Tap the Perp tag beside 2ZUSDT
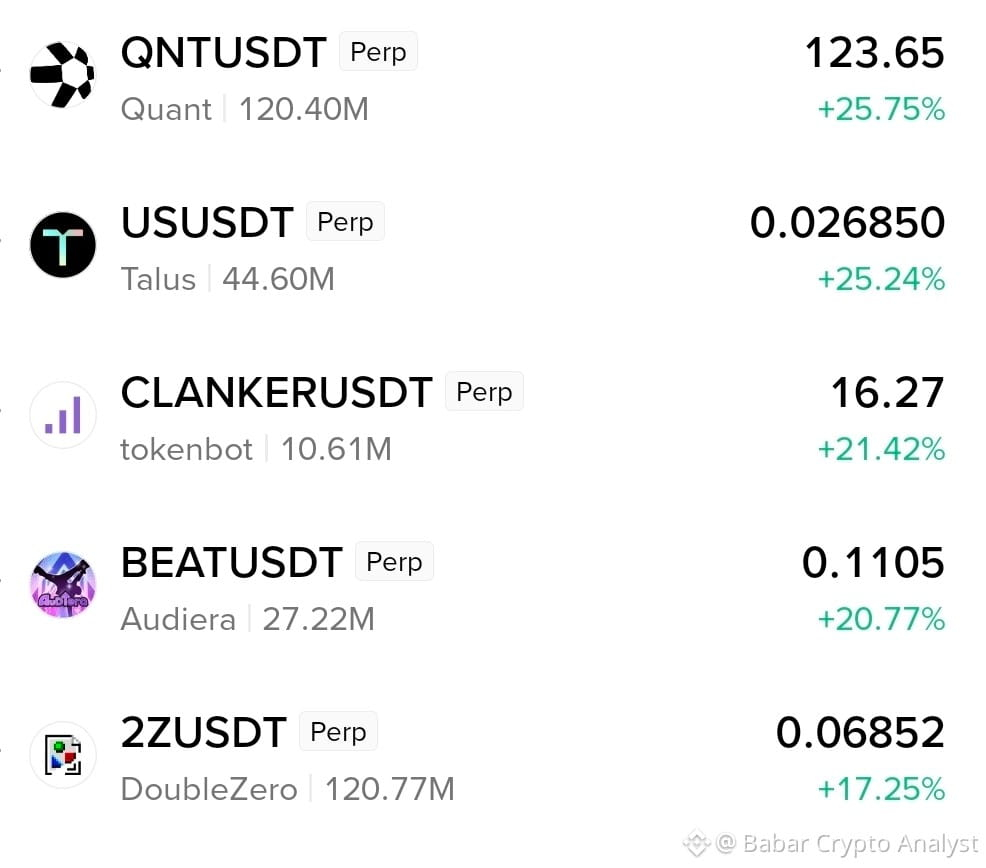 (338, 731)
